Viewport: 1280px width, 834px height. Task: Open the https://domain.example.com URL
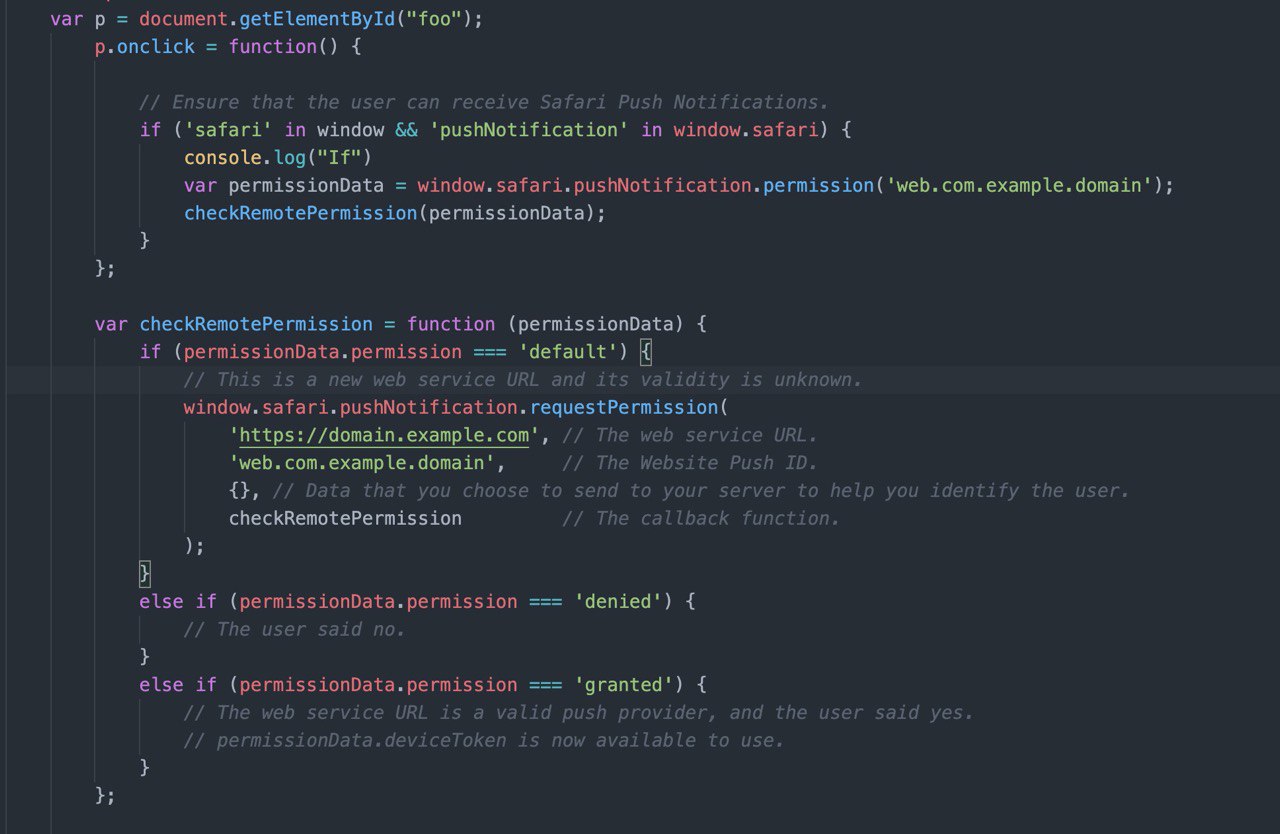384,435
